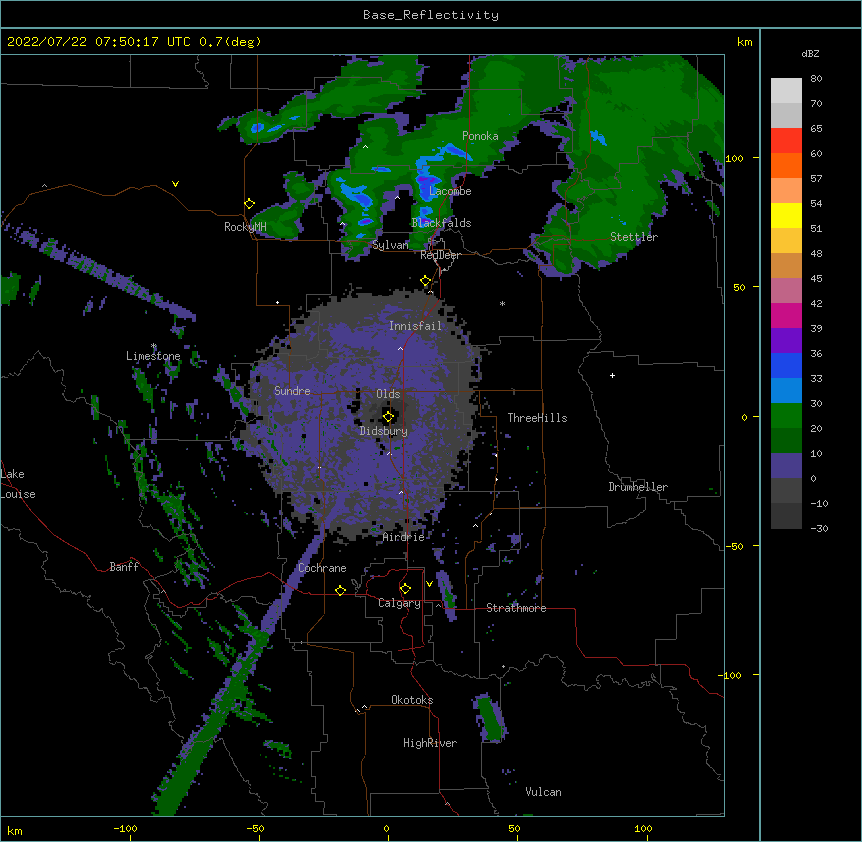This screenshot has height=842, width=862.
Task: Select the ThreeHills label
Action: pyautogui.click(x=537, y=418)
